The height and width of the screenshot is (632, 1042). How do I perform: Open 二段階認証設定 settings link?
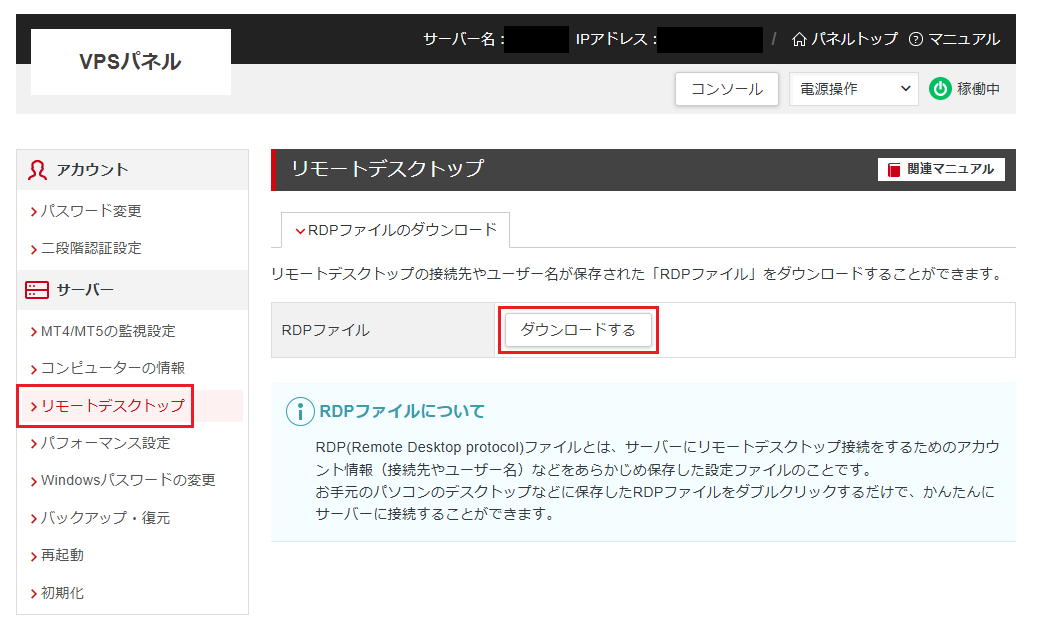(x=91, y=248)
